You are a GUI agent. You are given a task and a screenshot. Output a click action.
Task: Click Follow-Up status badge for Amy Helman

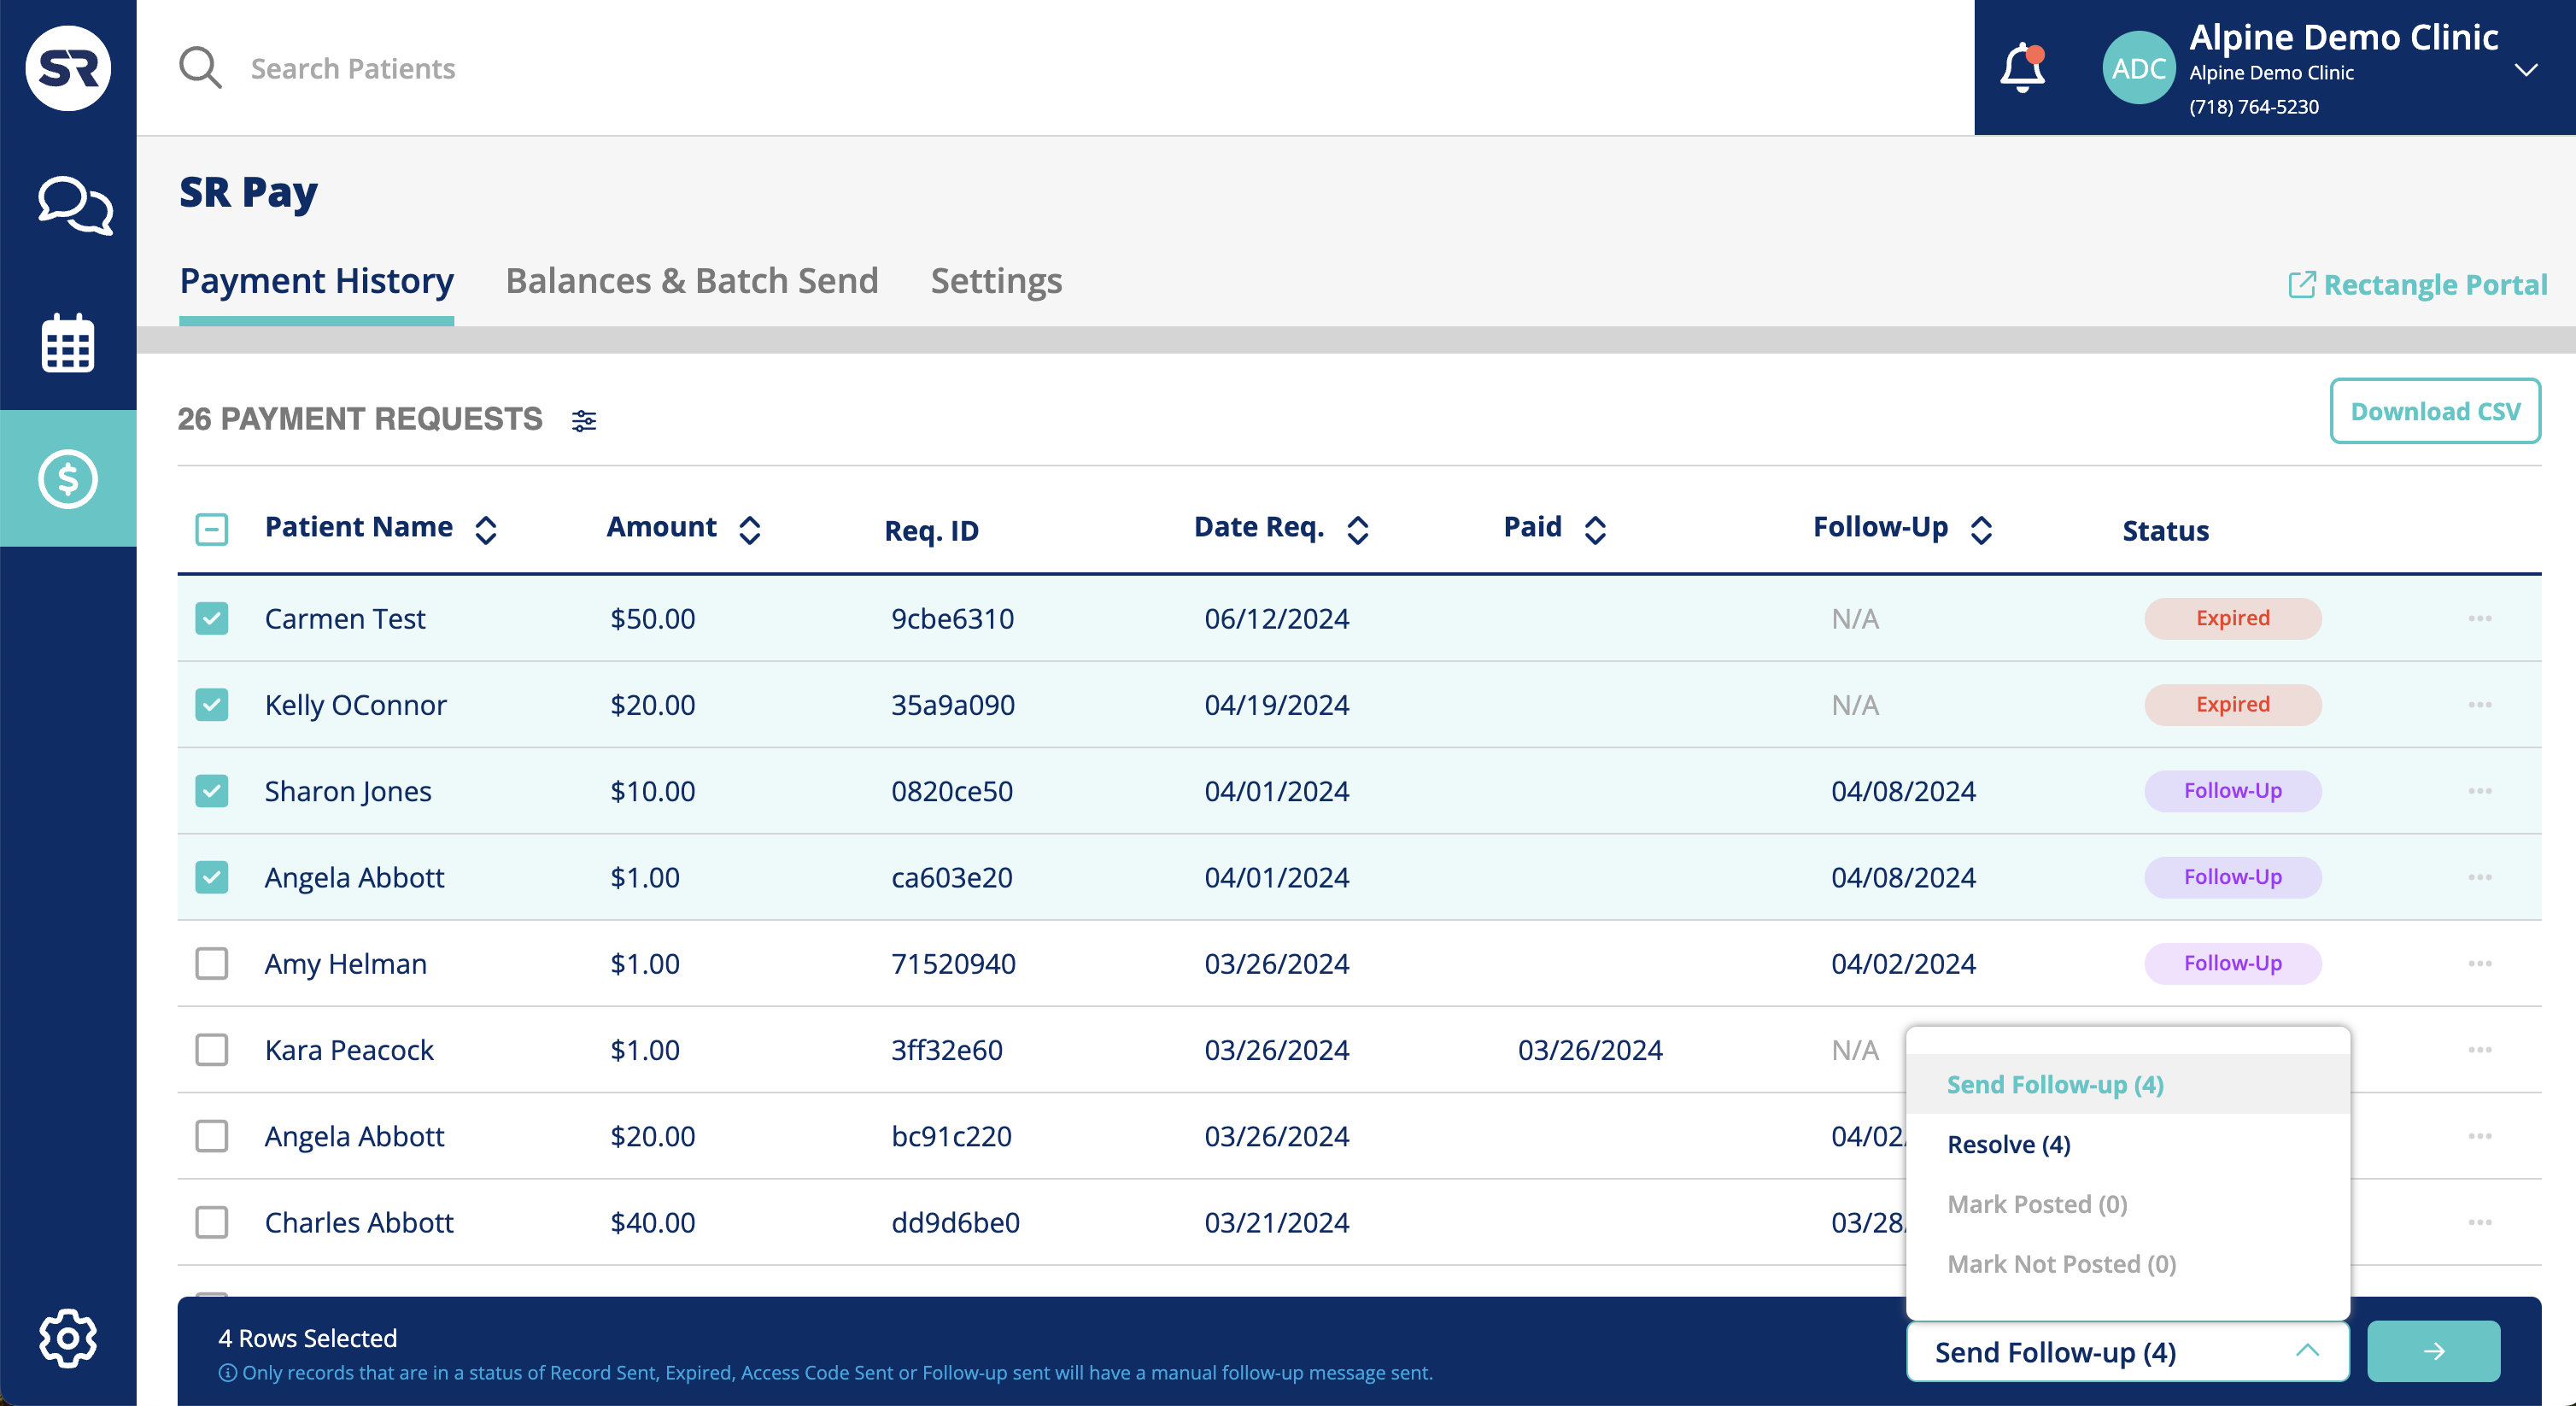(x=2232, y=963)
